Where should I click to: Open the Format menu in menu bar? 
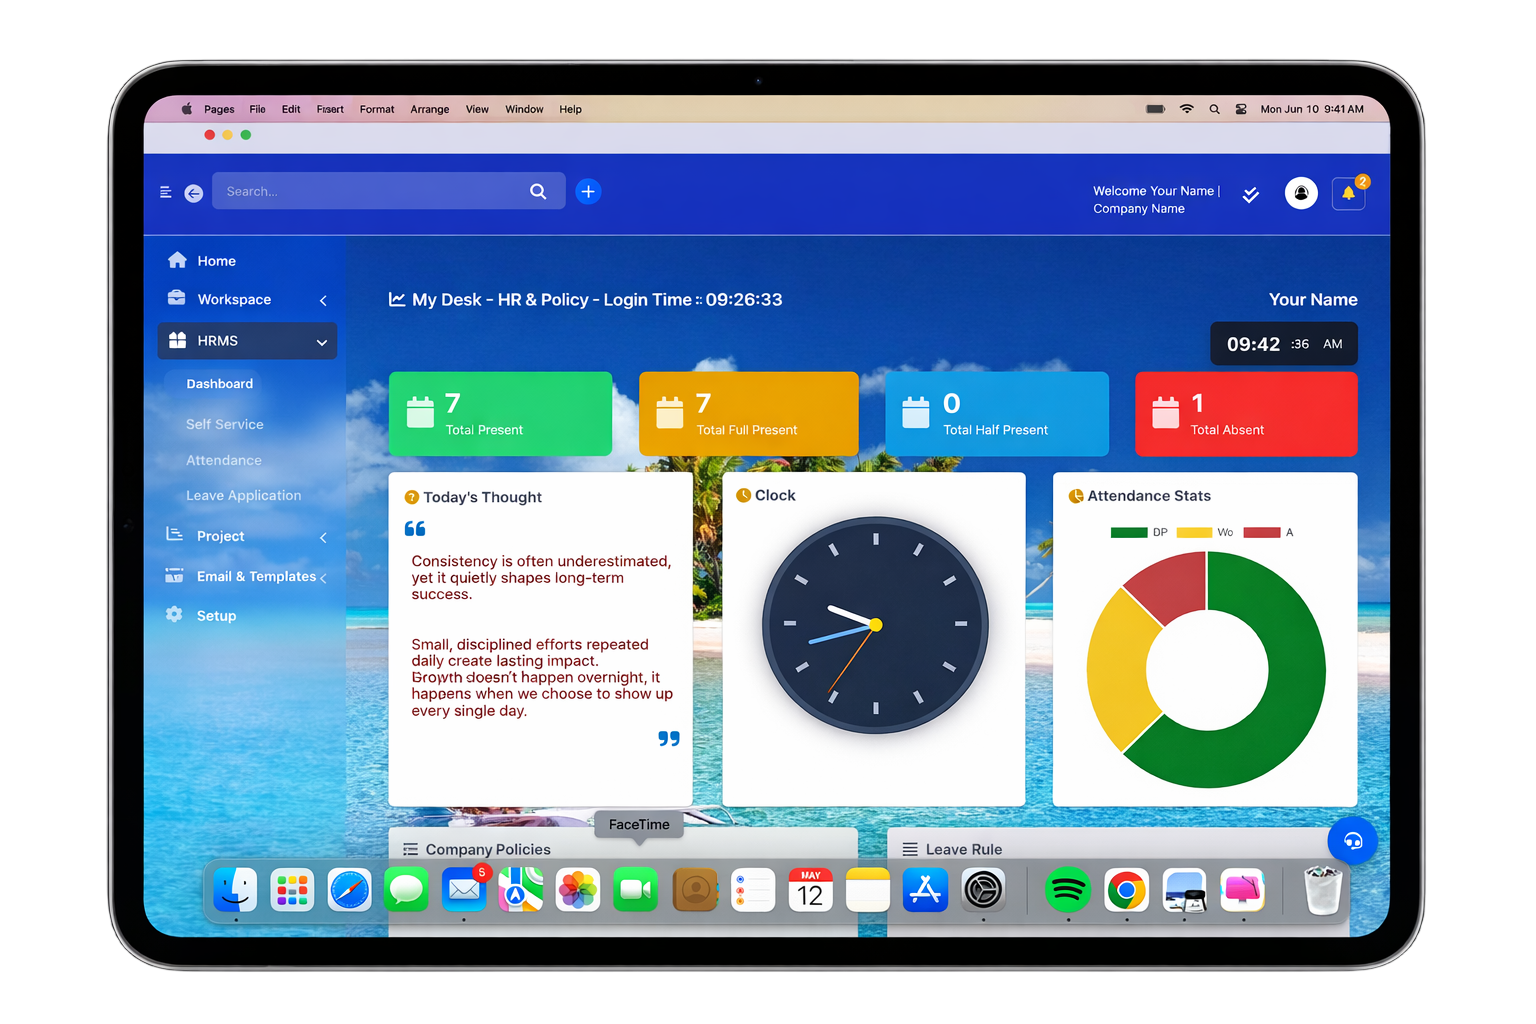[377, 109]
